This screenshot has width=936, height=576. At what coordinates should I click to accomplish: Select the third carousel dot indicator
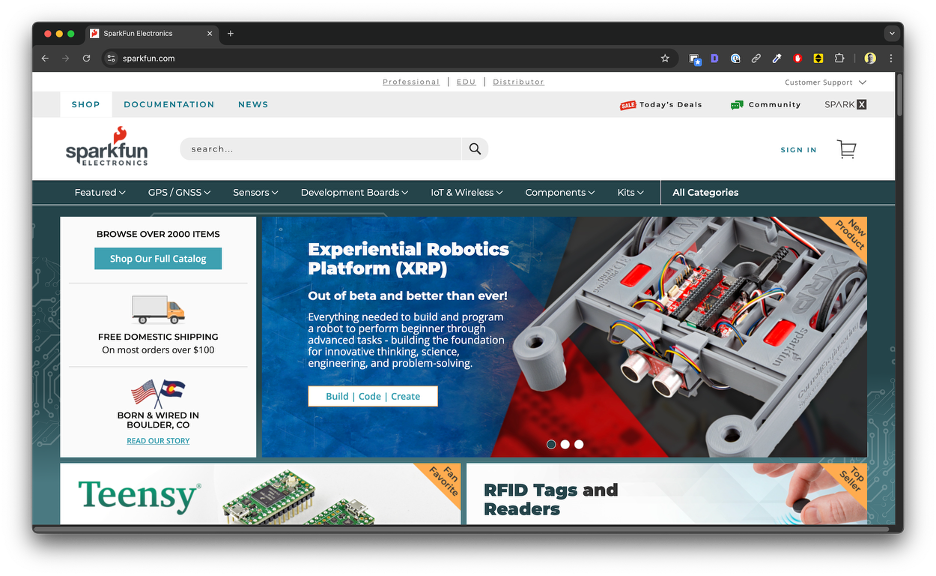579,444
